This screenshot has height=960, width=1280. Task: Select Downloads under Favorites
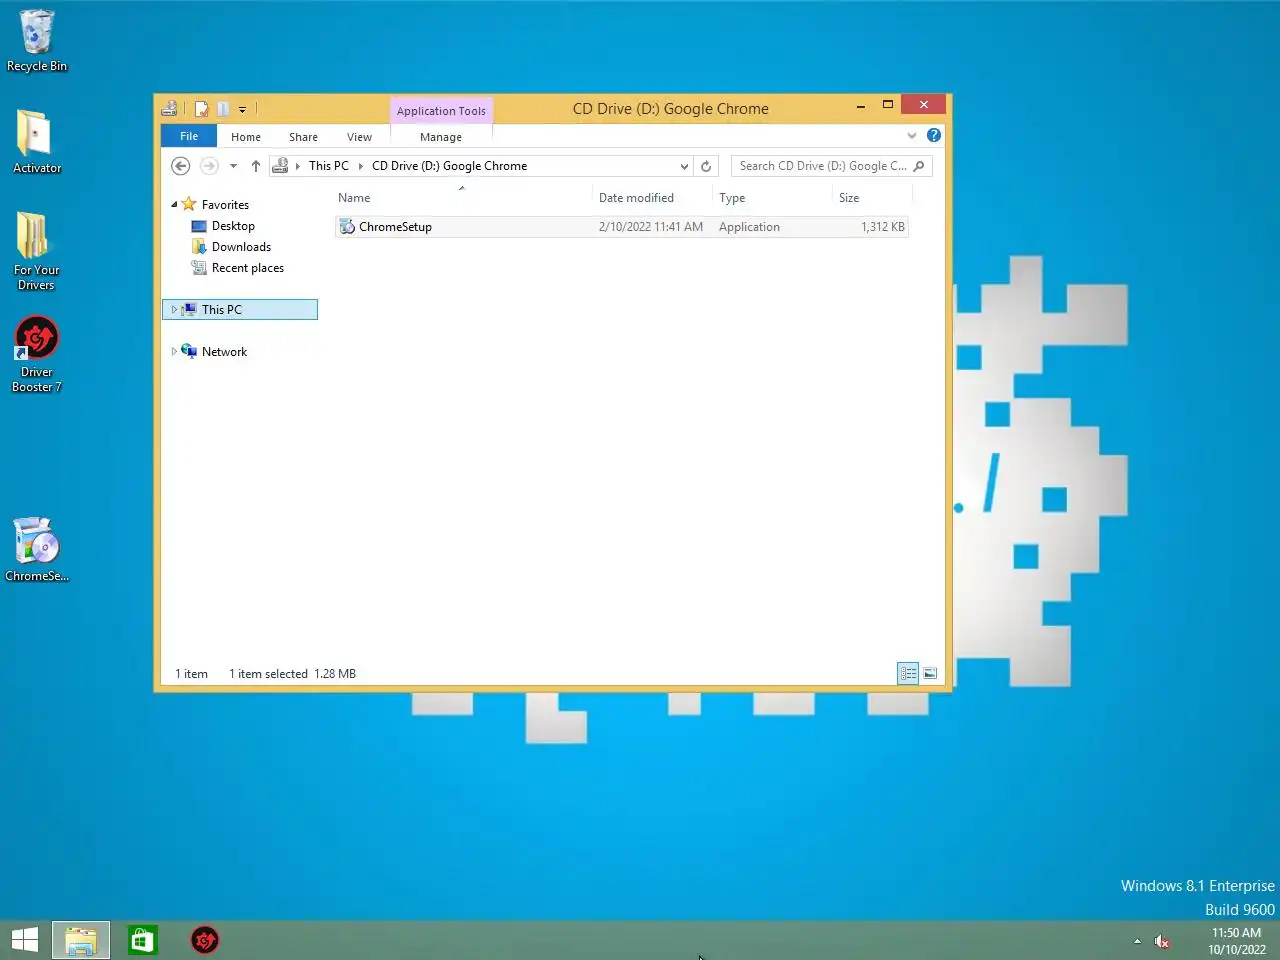point(241,247)
